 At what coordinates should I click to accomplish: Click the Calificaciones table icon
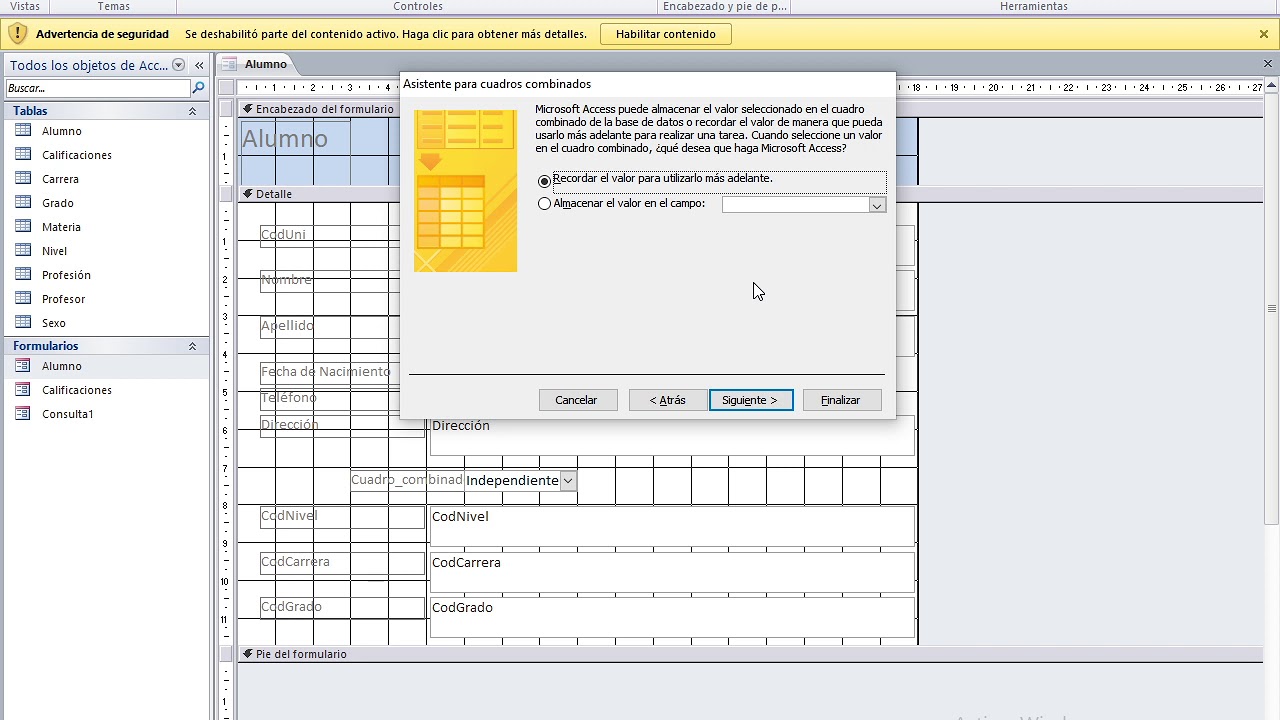pos(23,155)
